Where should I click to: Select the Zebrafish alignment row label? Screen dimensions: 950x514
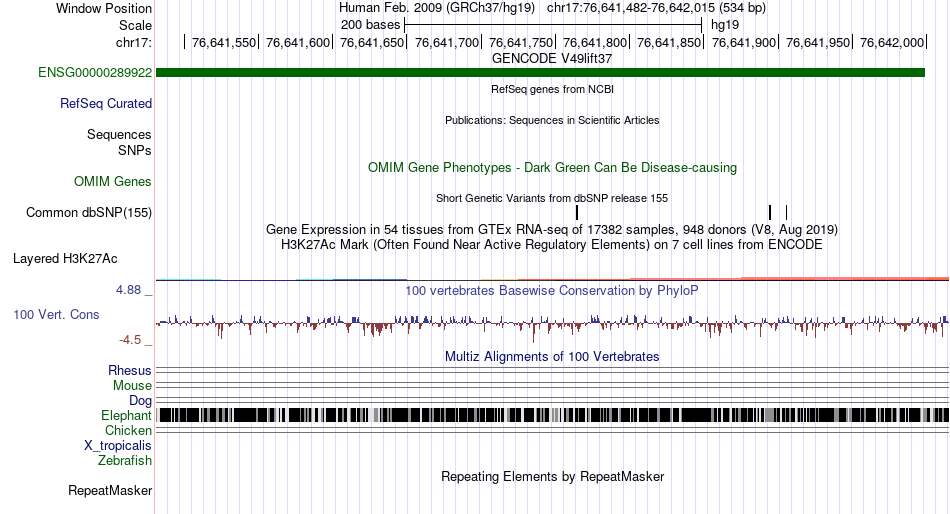125,461
